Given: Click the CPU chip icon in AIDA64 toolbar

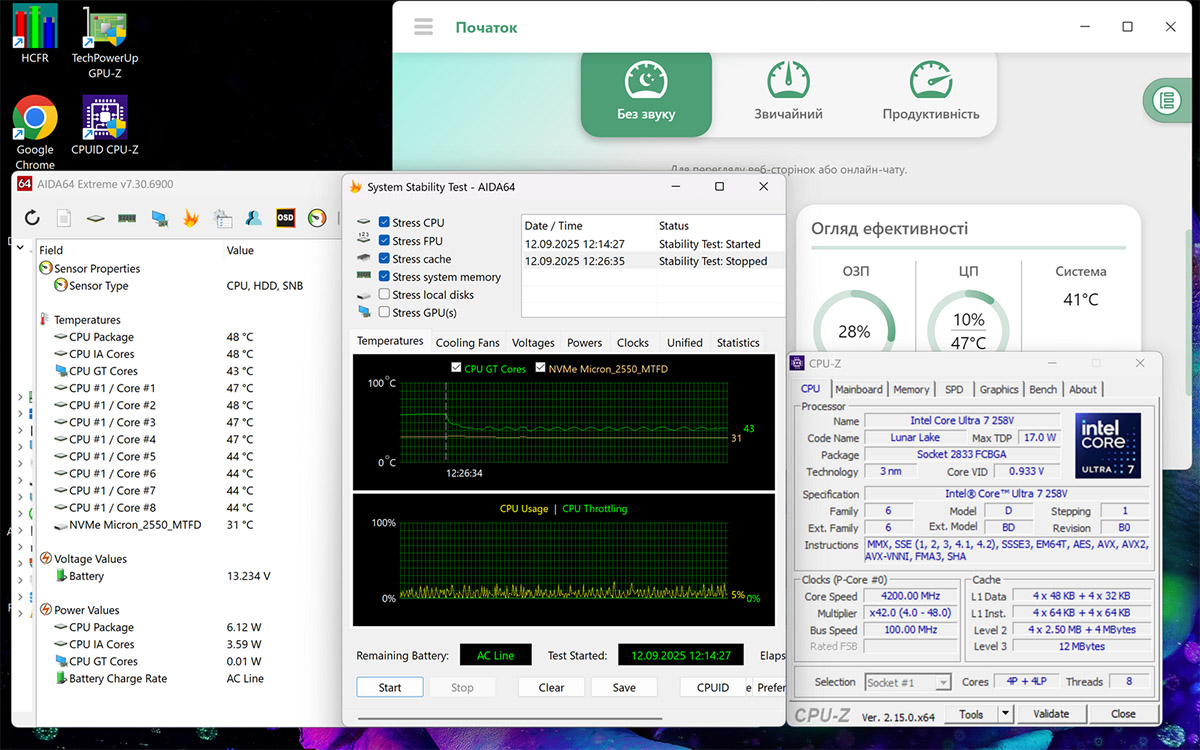Looking at the screenshot, I should pyautogui.click(x=95, y=218).
